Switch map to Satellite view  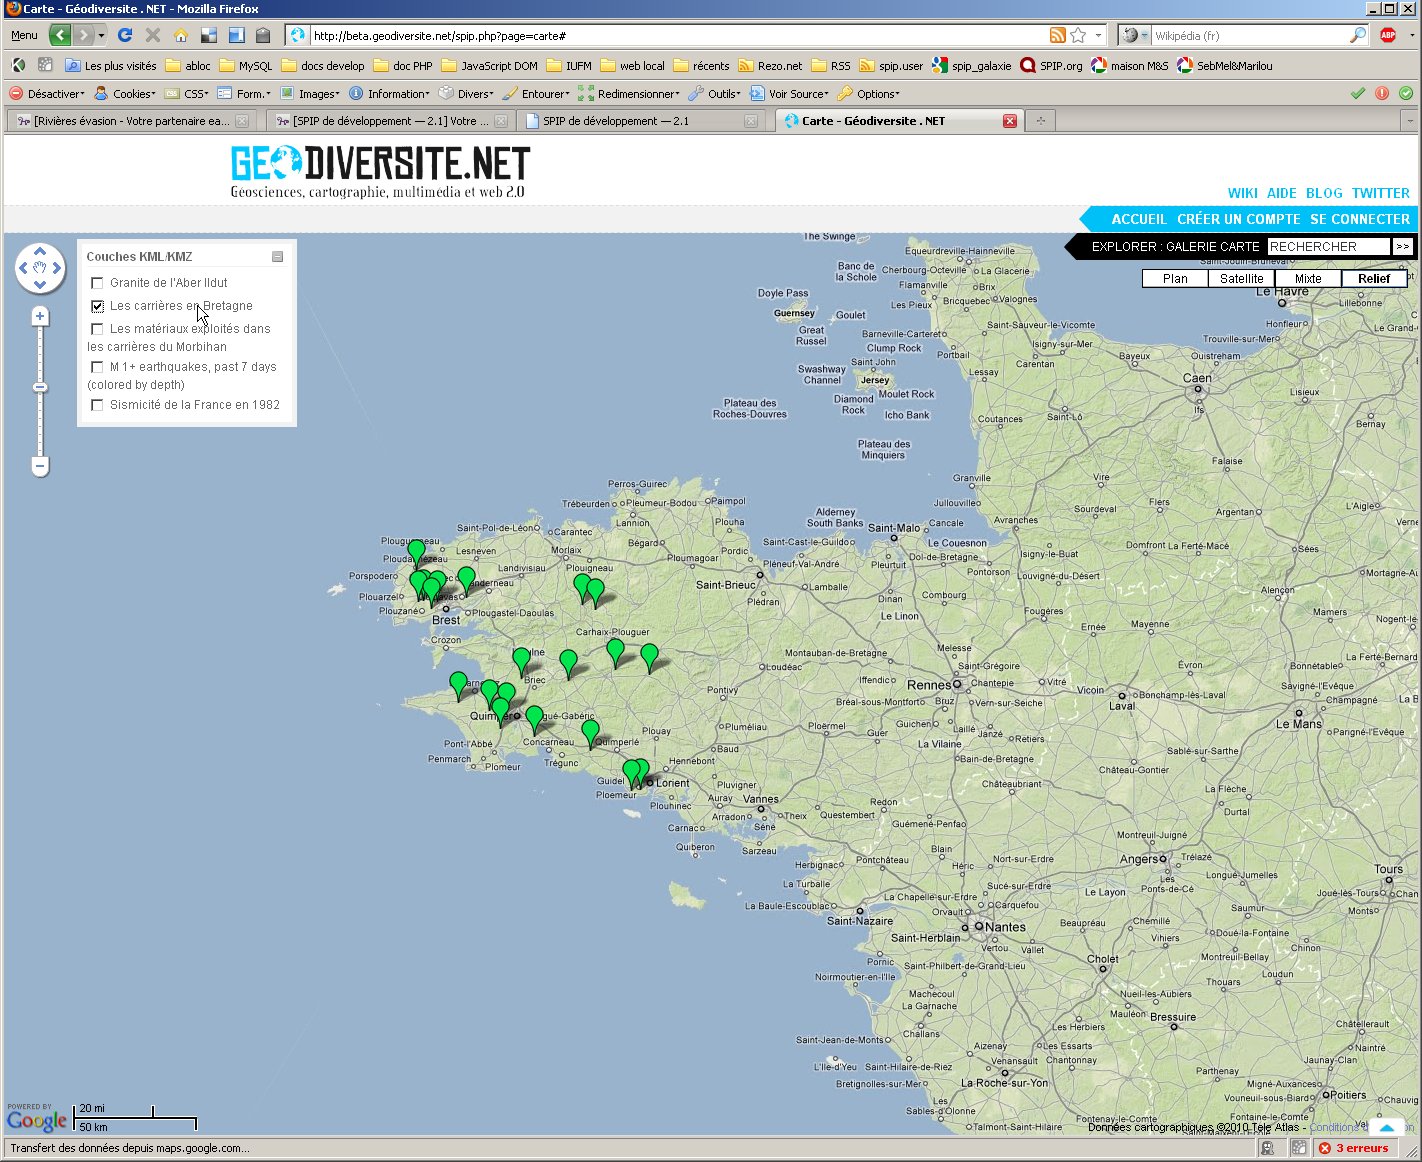click(1241, 279)
